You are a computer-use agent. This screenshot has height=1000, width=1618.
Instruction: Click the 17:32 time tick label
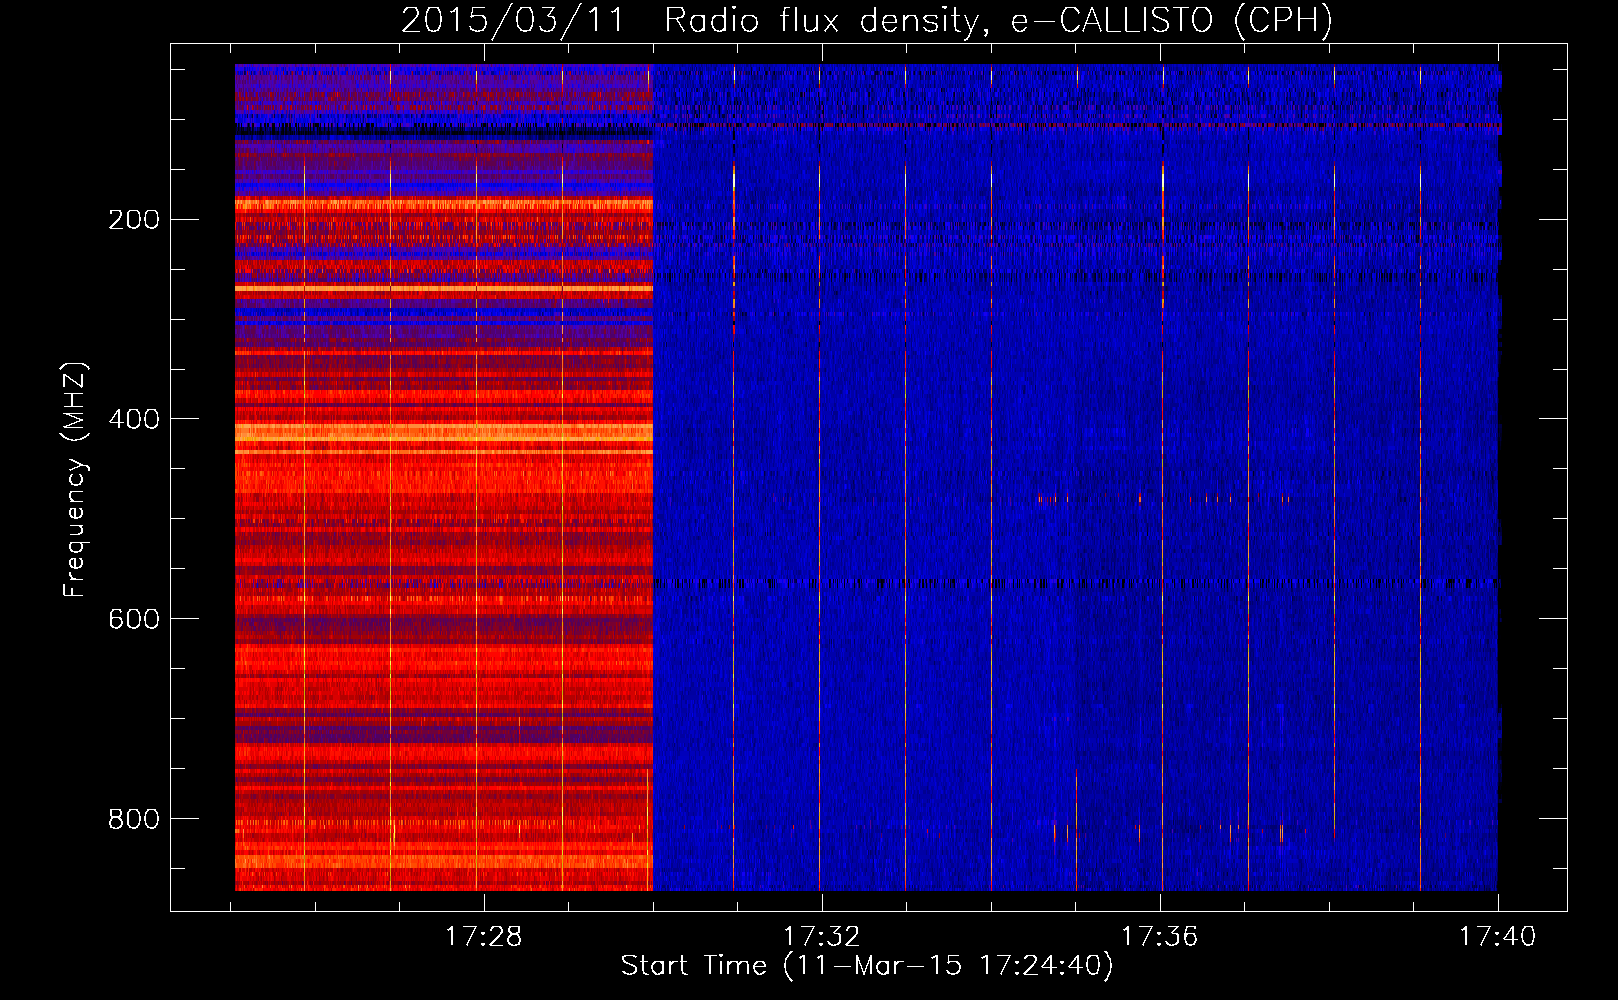point(821,936)
